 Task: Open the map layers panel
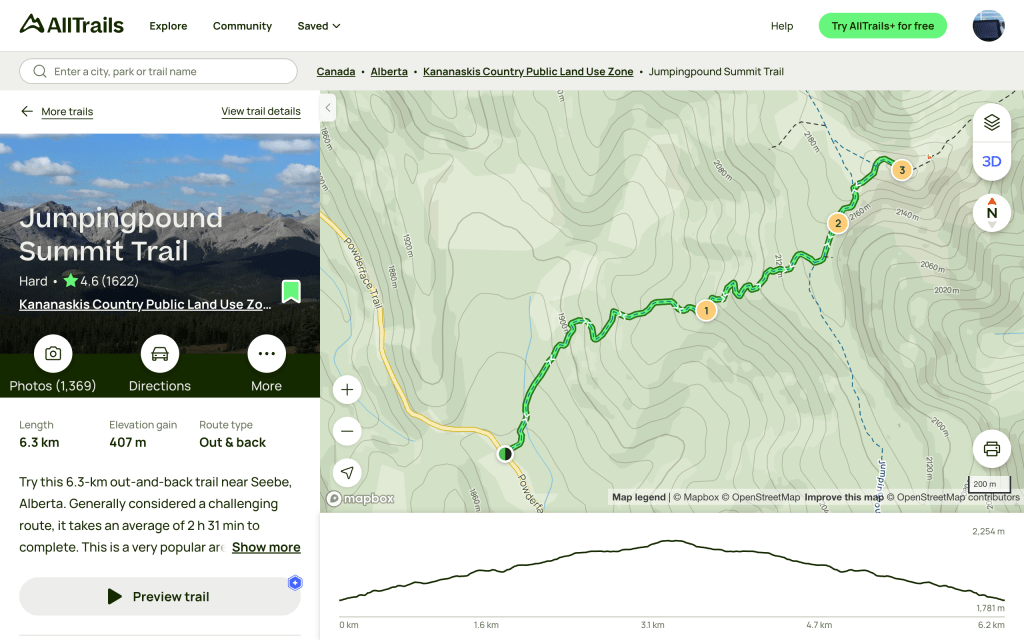(991, 123)
